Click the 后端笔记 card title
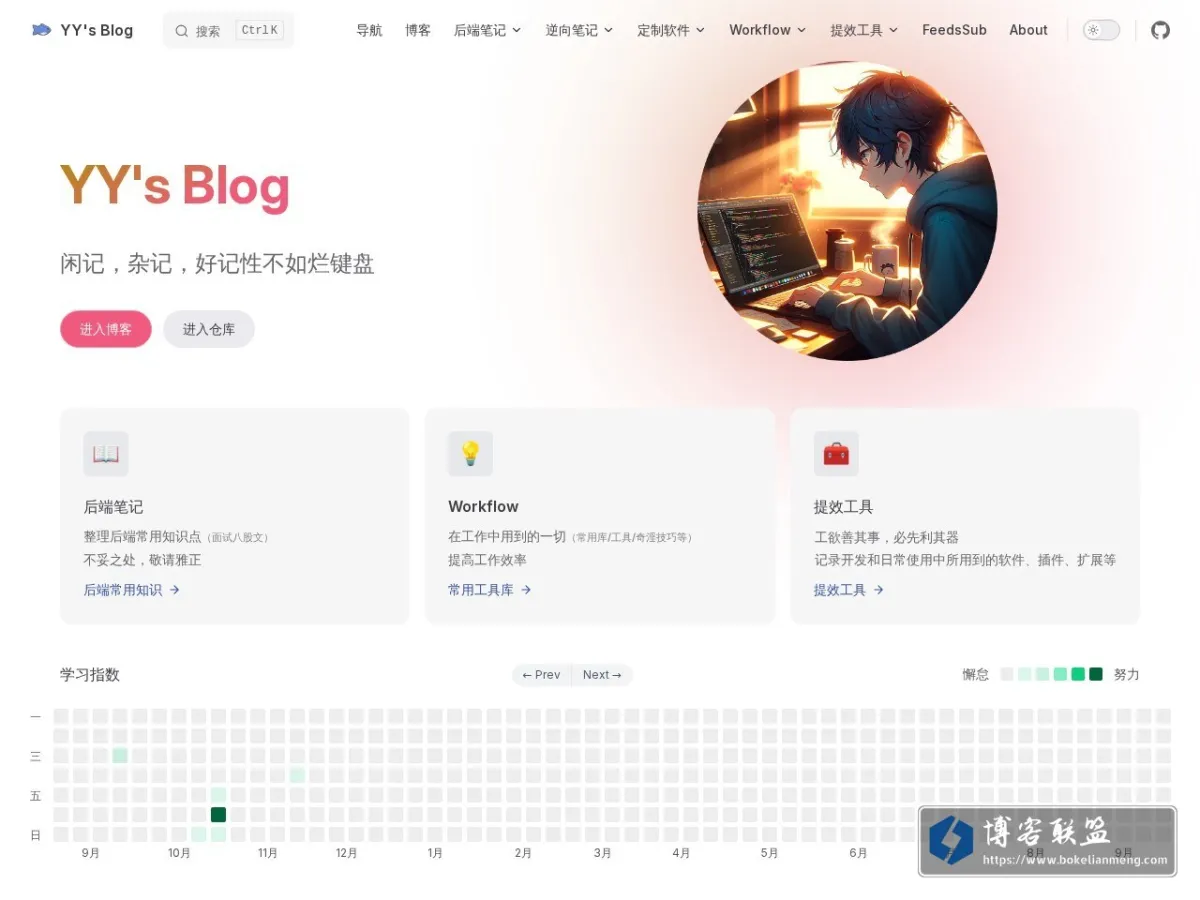Screen dimensions: 1200x900 114,507
